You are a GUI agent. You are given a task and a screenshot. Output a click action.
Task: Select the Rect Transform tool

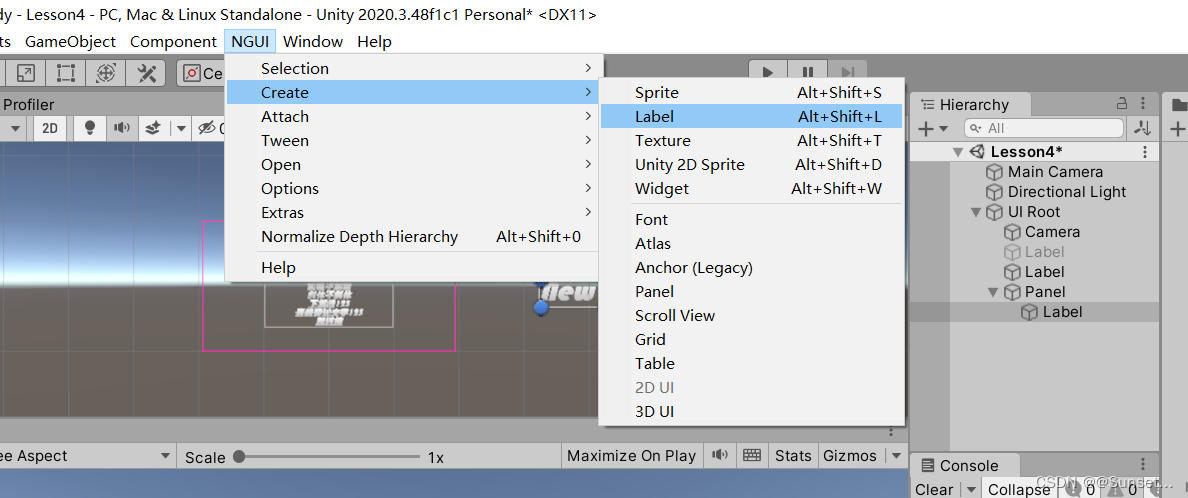click(65, 73)
